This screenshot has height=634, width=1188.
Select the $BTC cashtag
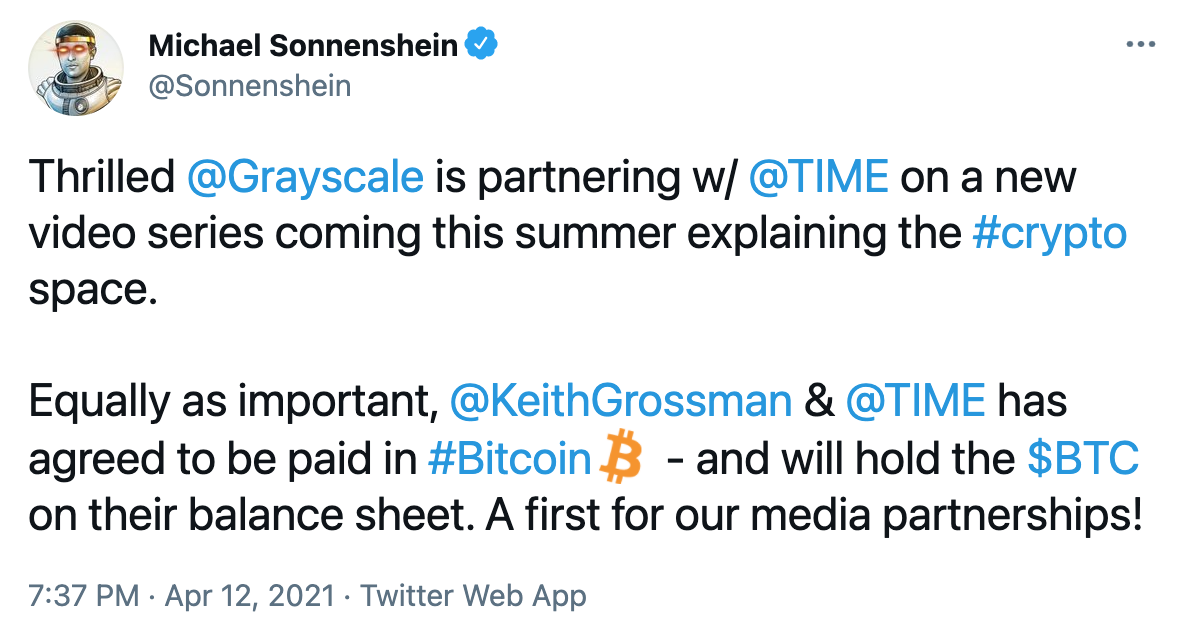(x=1084, y=459)
